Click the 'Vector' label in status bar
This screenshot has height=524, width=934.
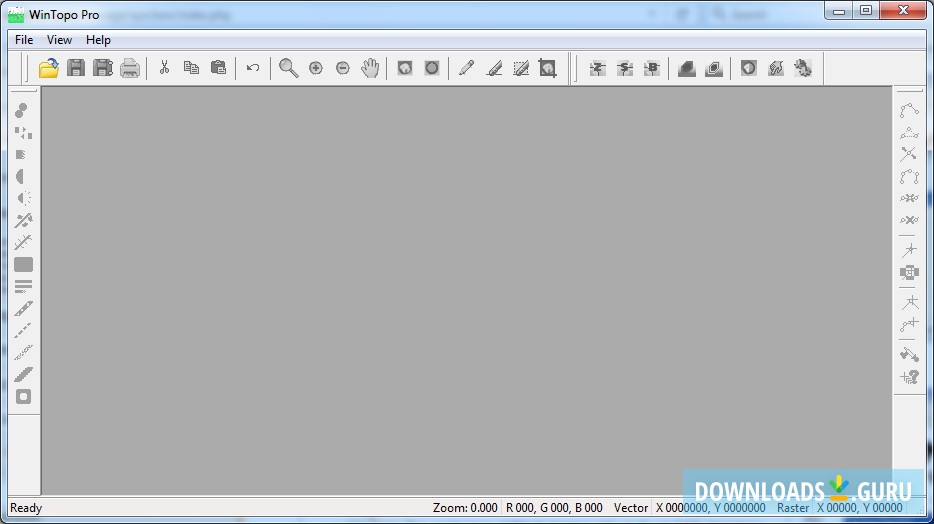point(631,508)
